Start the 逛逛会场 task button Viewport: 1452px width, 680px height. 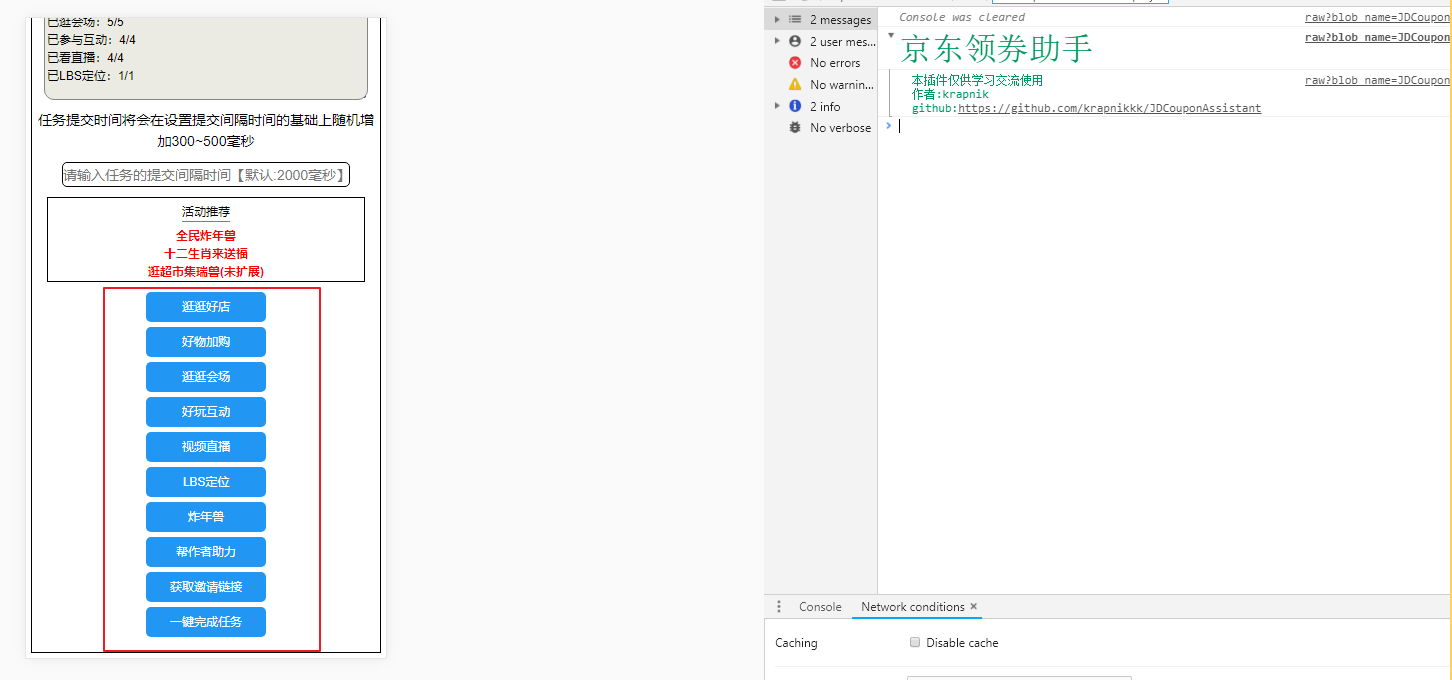(x=206, y=377)
